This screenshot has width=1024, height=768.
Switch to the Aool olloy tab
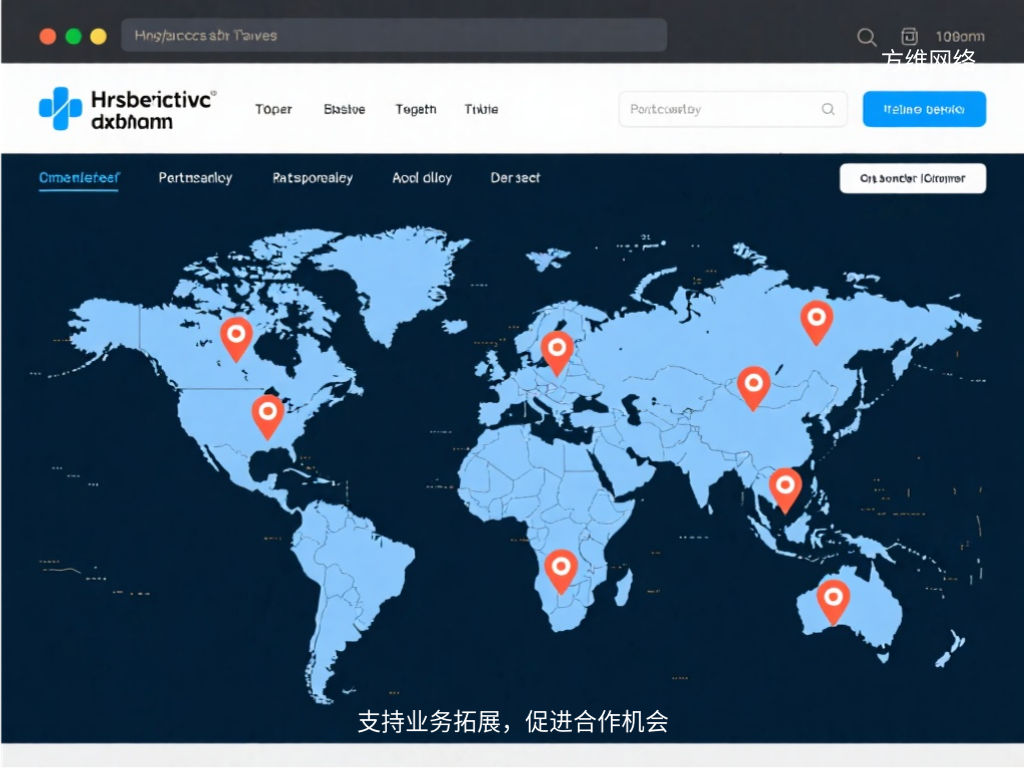[x=421, y=178]
